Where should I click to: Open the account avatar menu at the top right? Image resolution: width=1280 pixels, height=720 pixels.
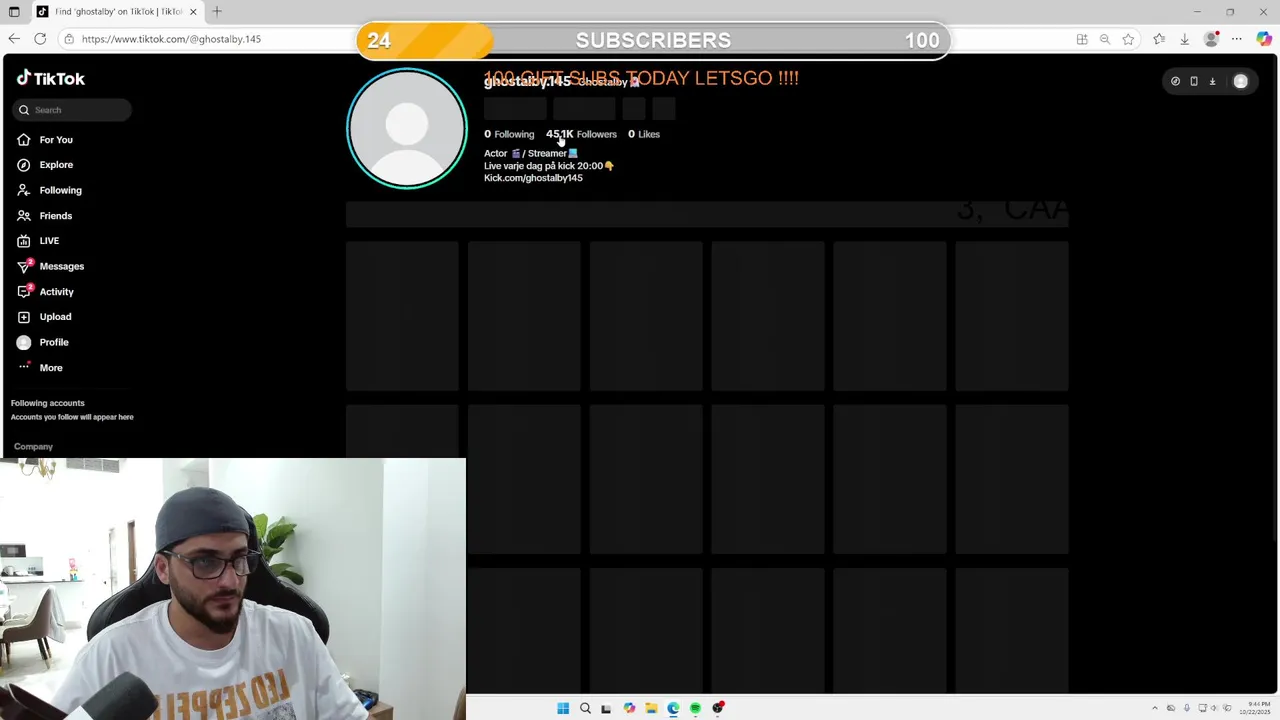1241,82
